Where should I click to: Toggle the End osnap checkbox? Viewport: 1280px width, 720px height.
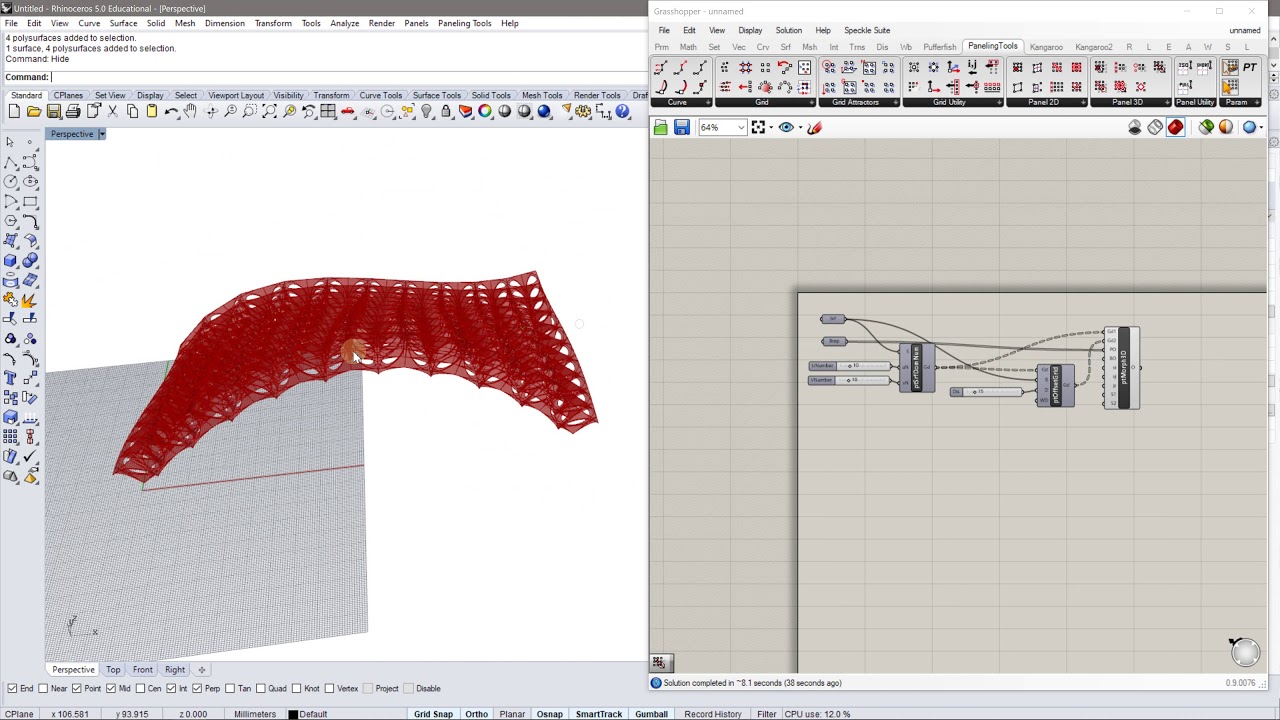click(x=12, y=688)
